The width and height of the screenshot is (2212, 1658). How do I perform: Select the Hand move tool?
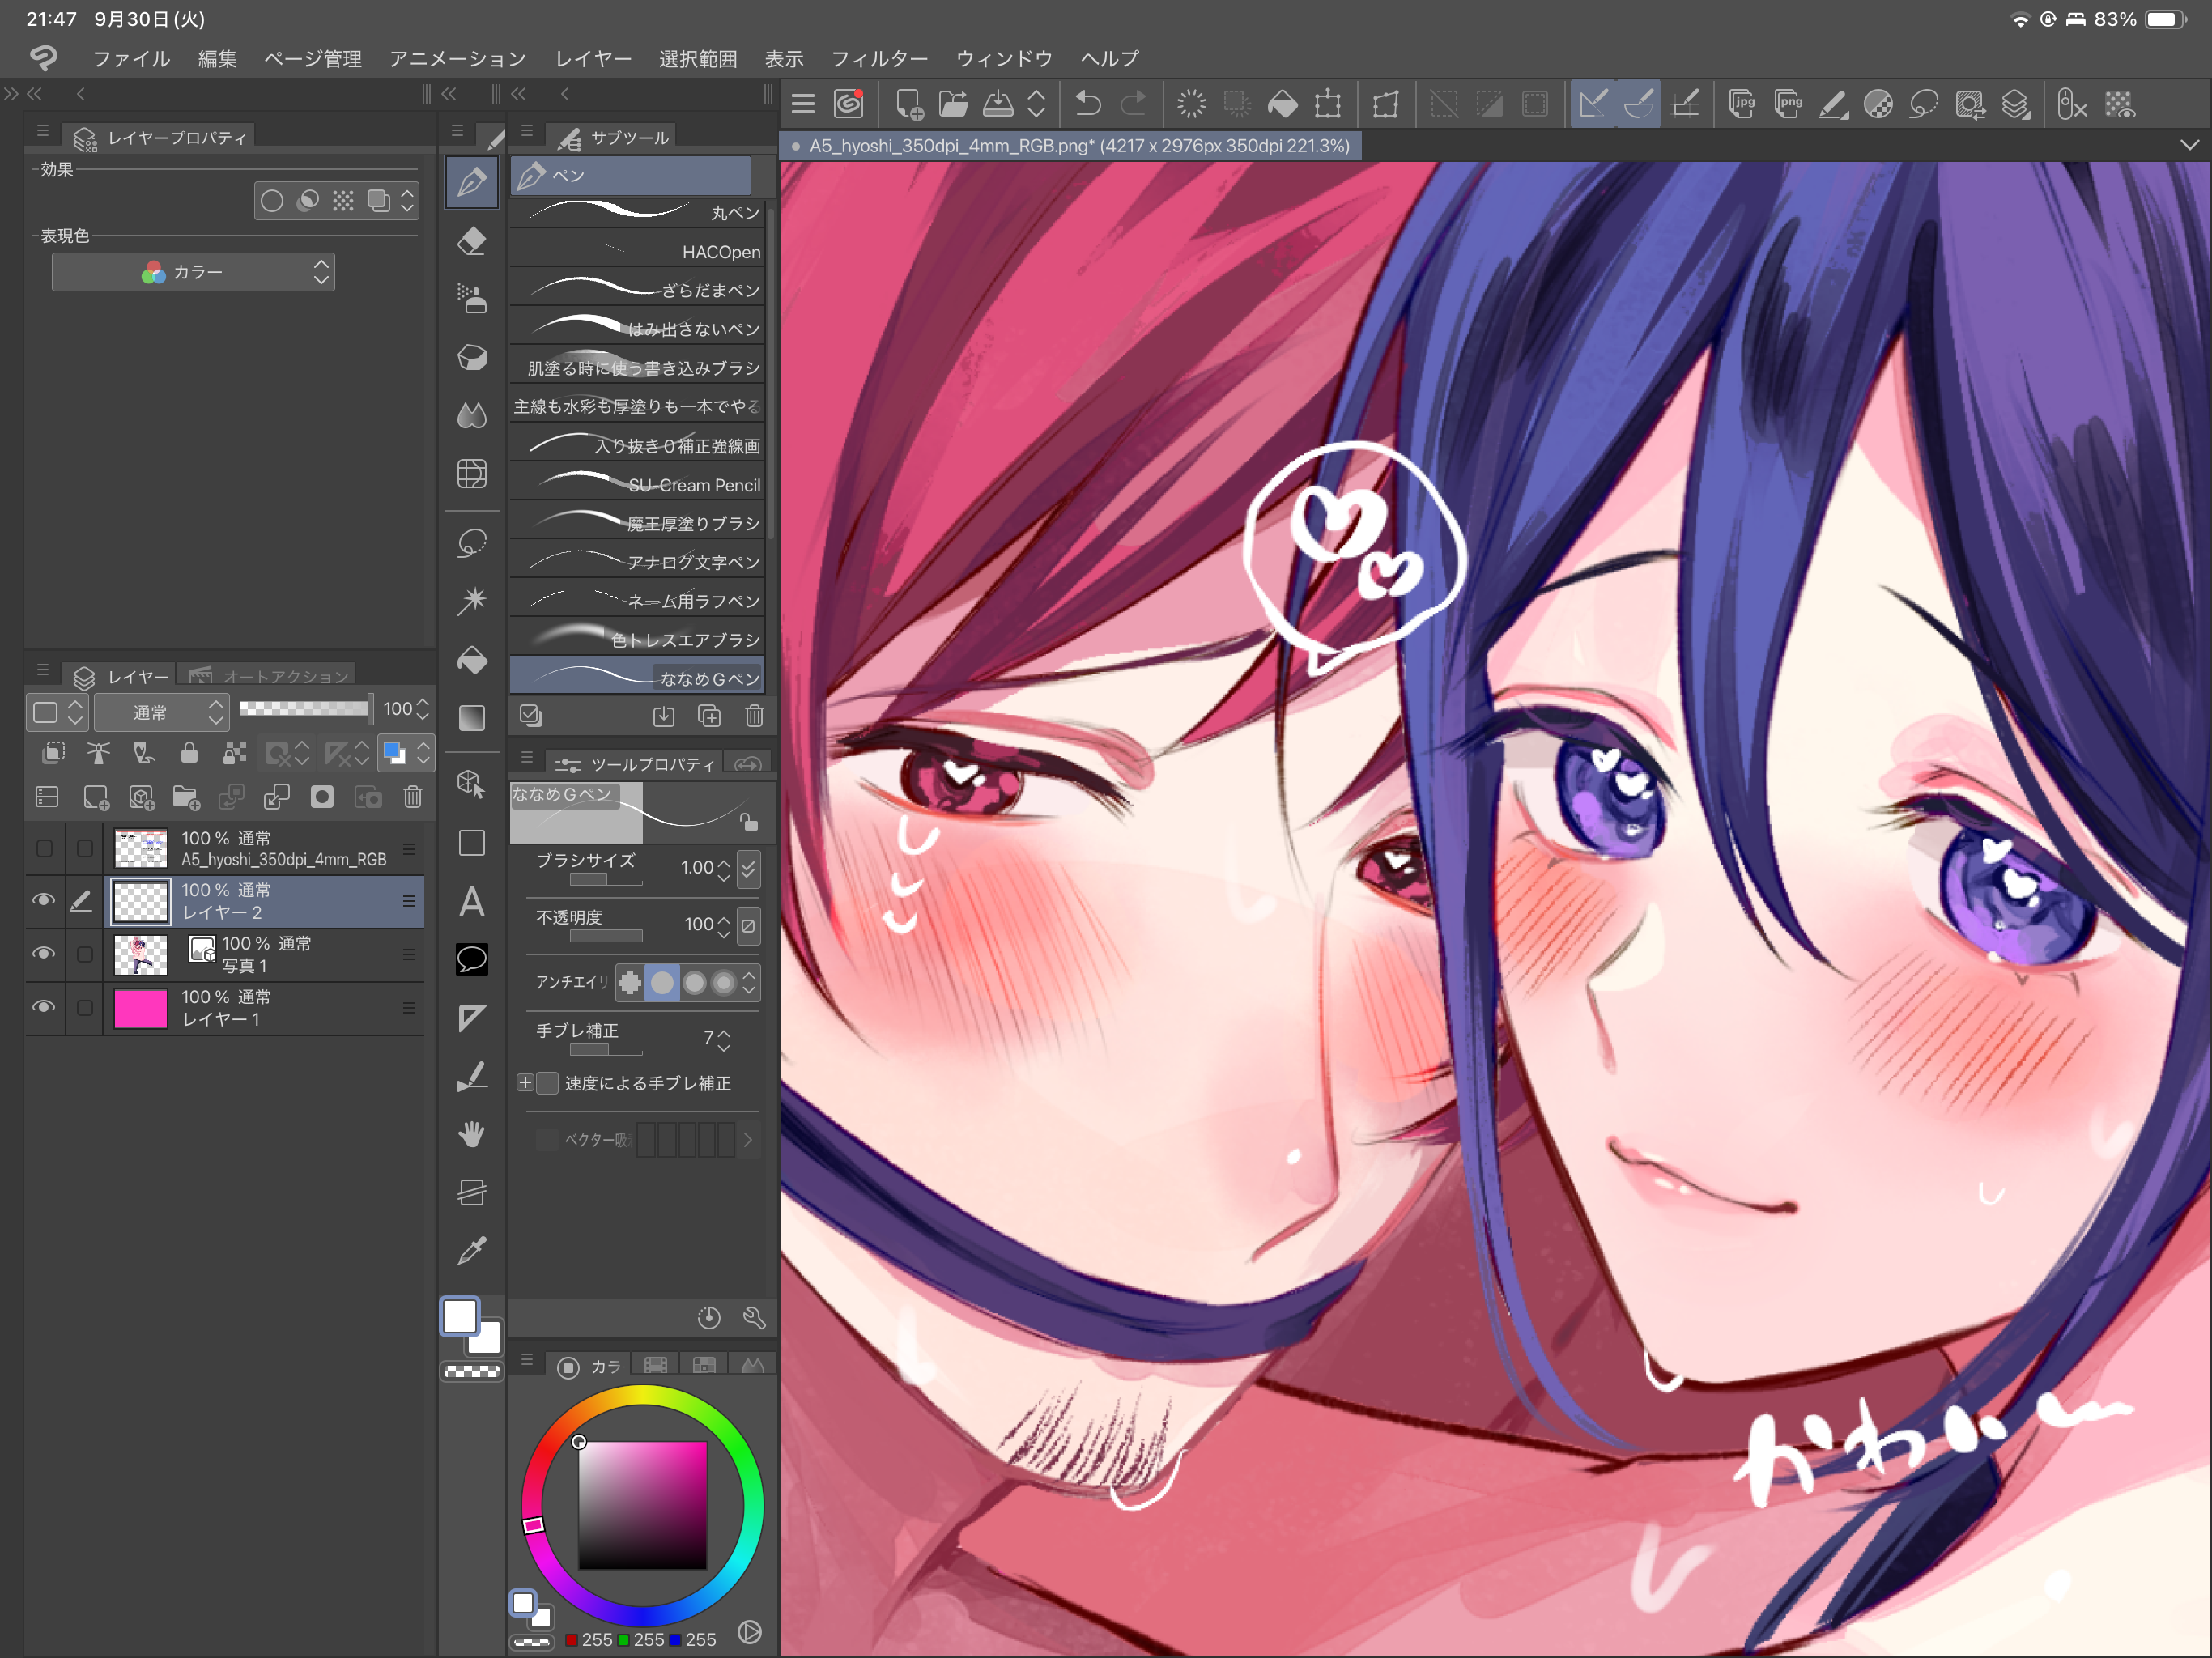pos(472,1134)
